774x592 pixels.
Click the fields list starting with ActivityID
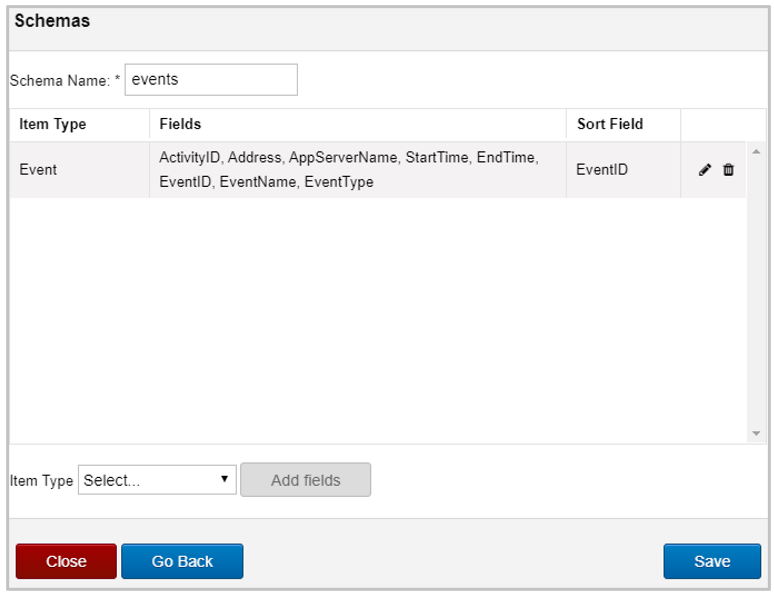pos(349,170)
